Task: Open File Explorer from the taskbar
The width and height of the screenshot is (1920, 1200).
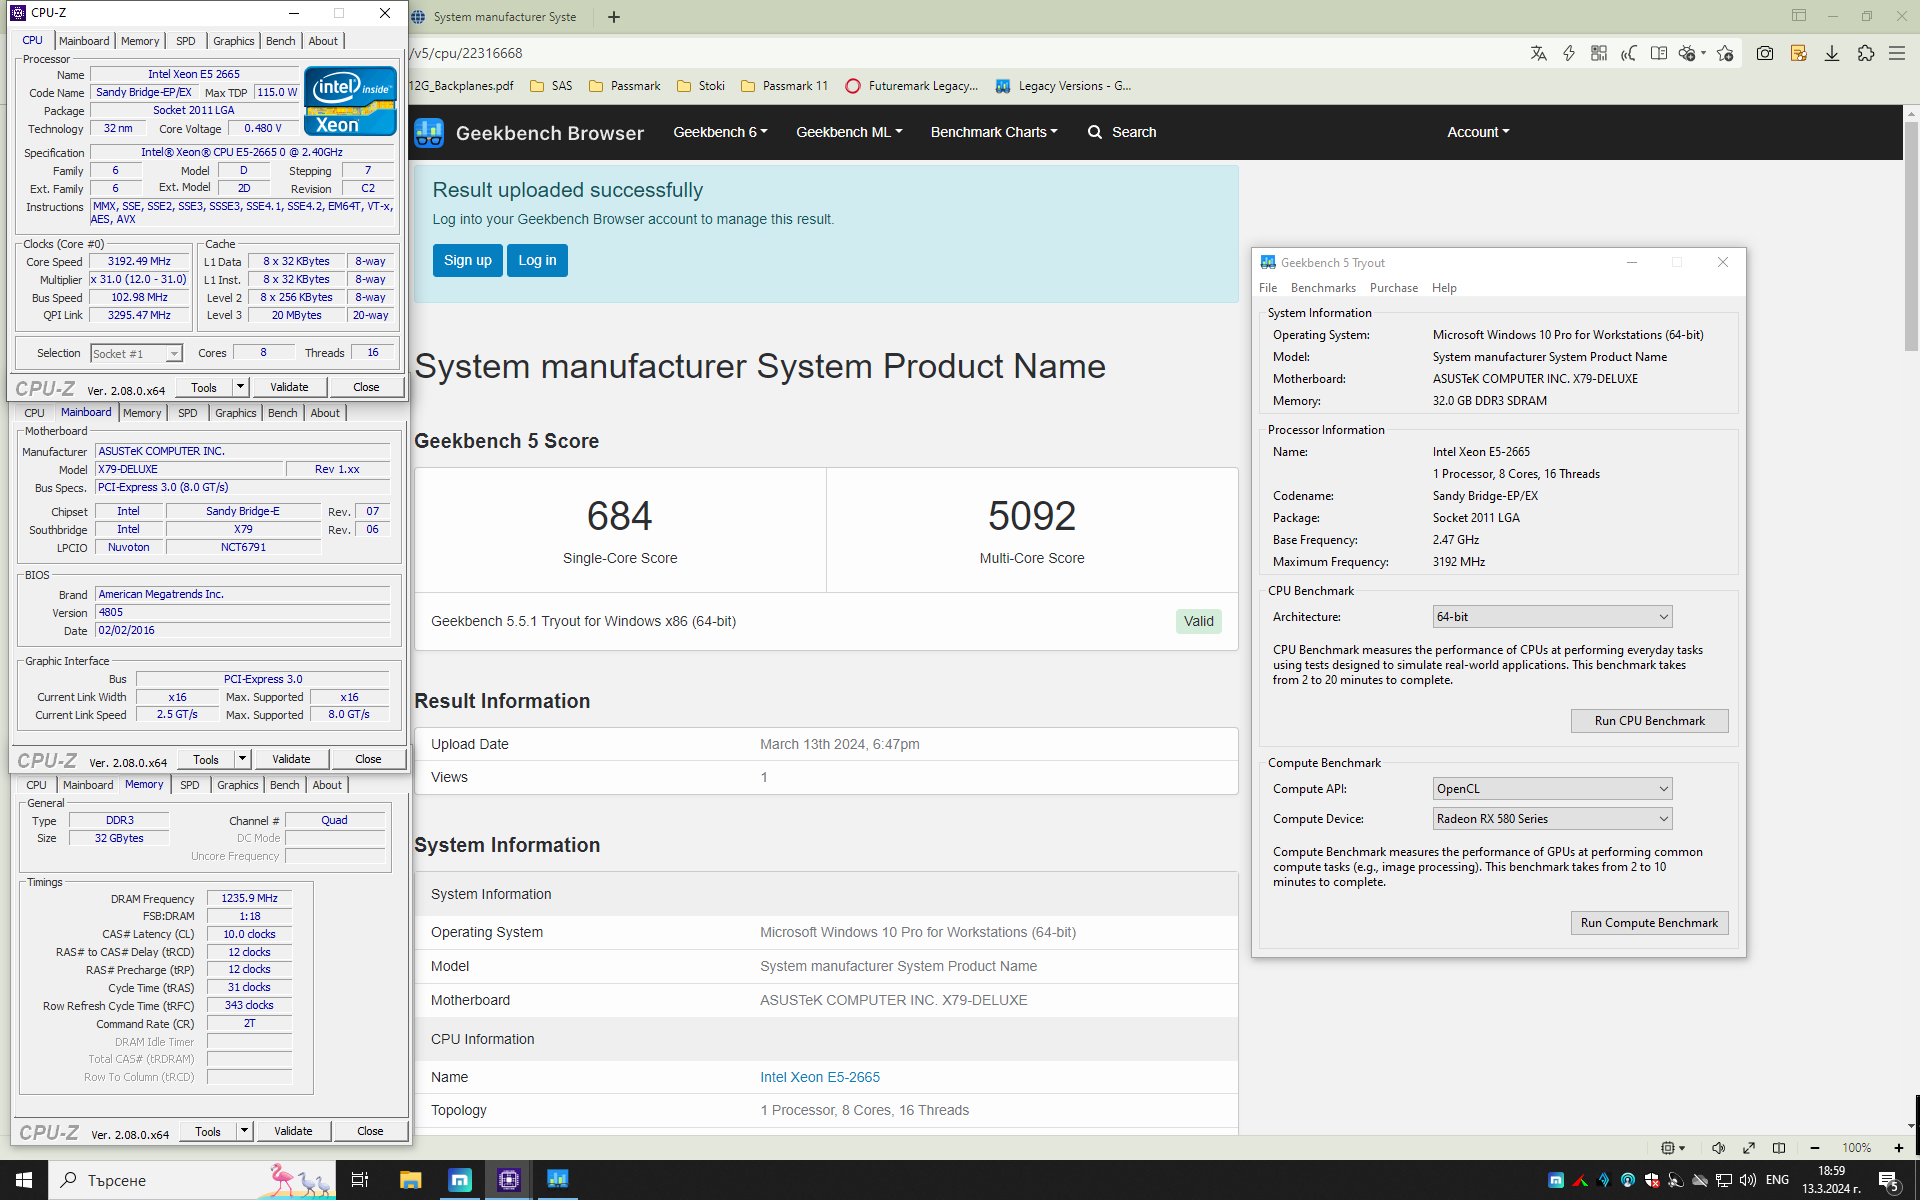Action: (410, 1180)
